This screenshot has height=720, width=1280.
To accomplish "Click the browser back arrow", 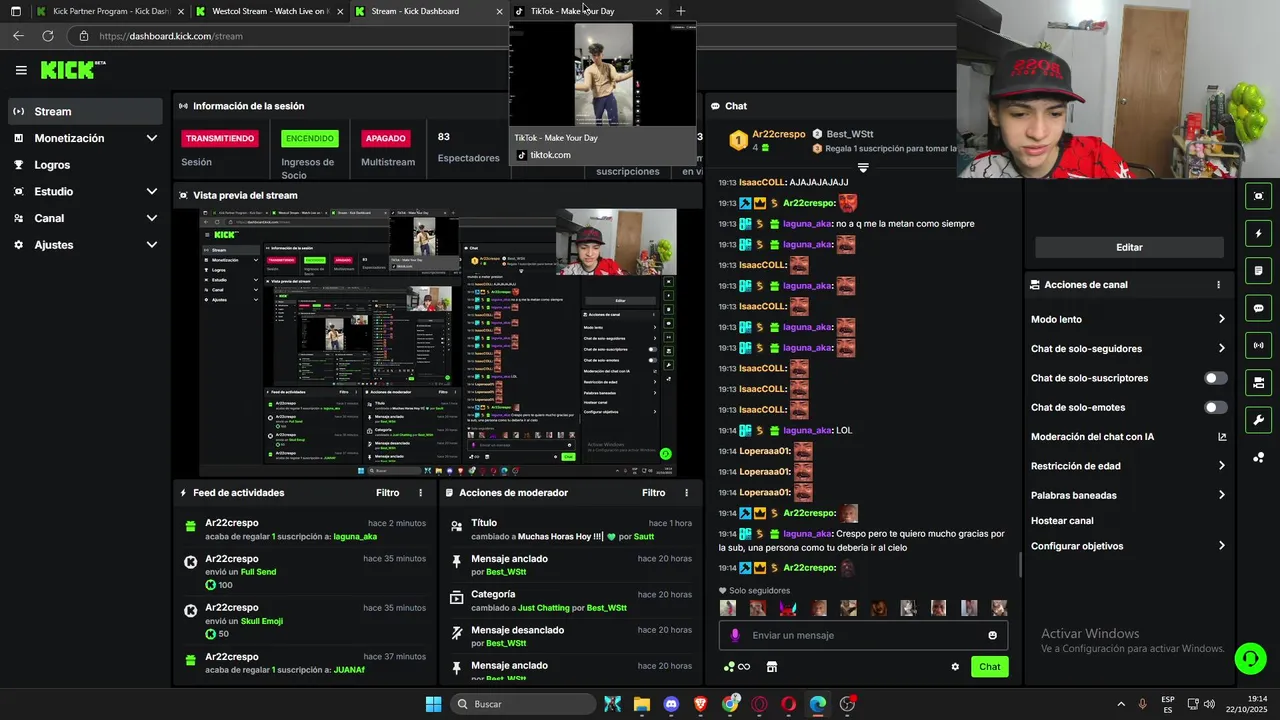I will [x=18, y=36].
